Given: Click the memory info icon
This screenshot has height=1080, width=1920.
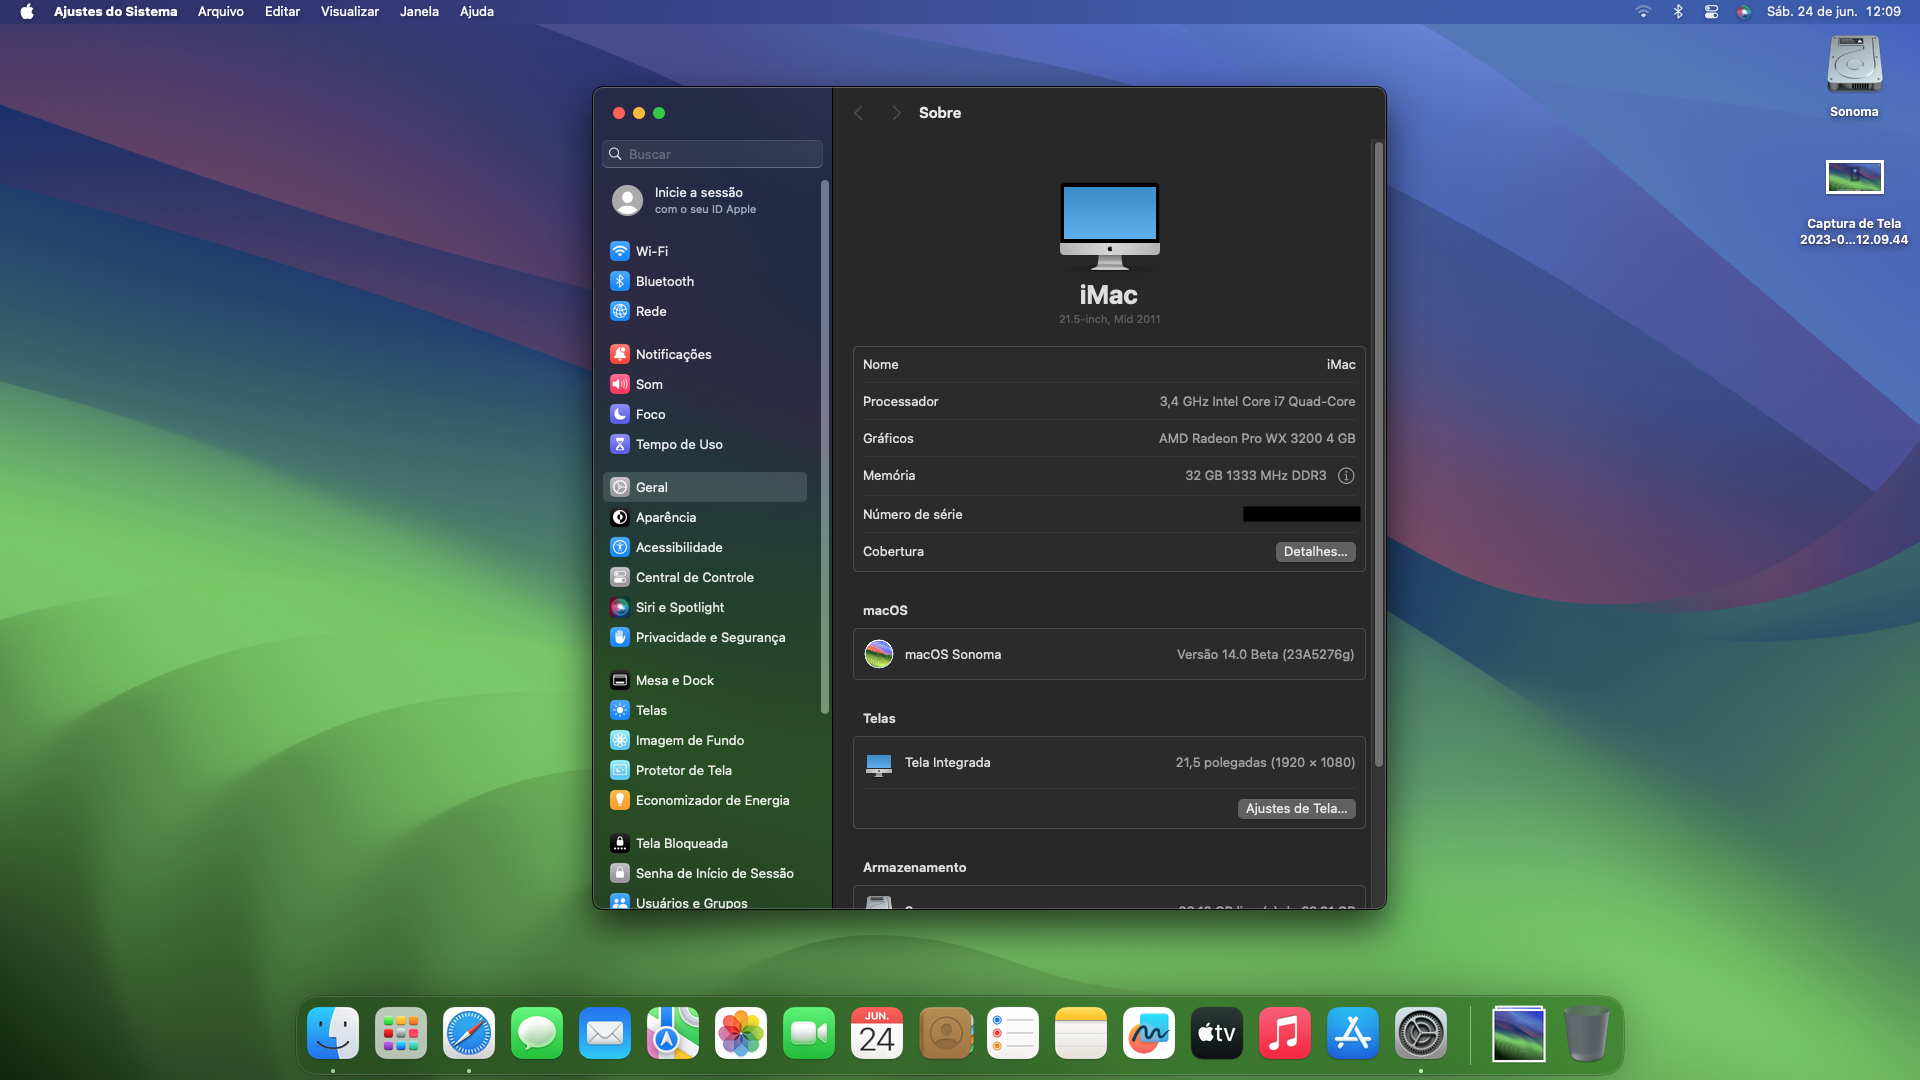Looking at the screenshot, I should (1346, 476).
